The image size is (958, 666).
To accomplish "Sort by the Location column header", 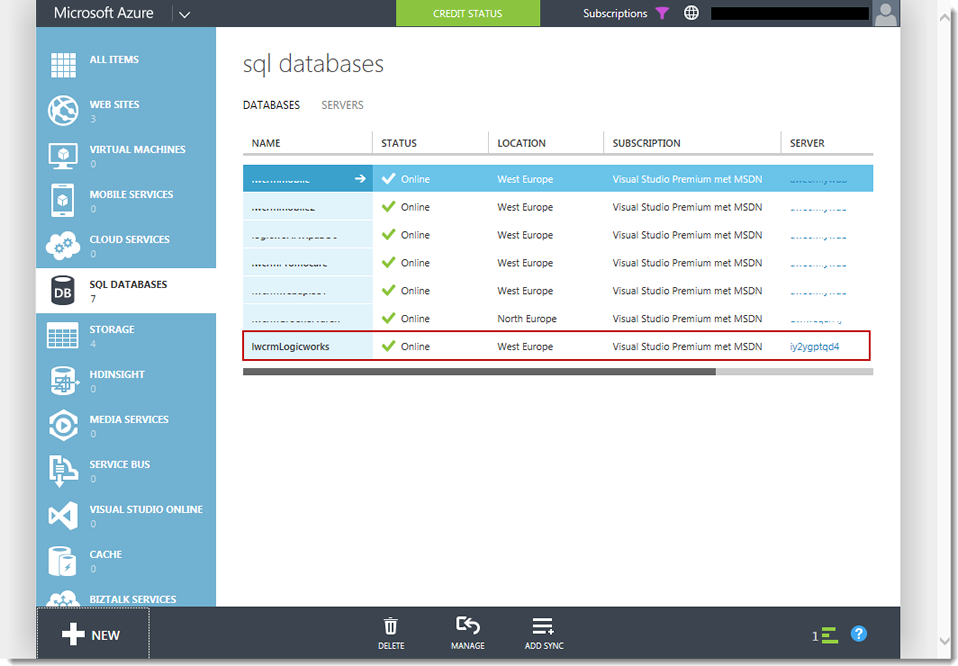I will (521, 143).
